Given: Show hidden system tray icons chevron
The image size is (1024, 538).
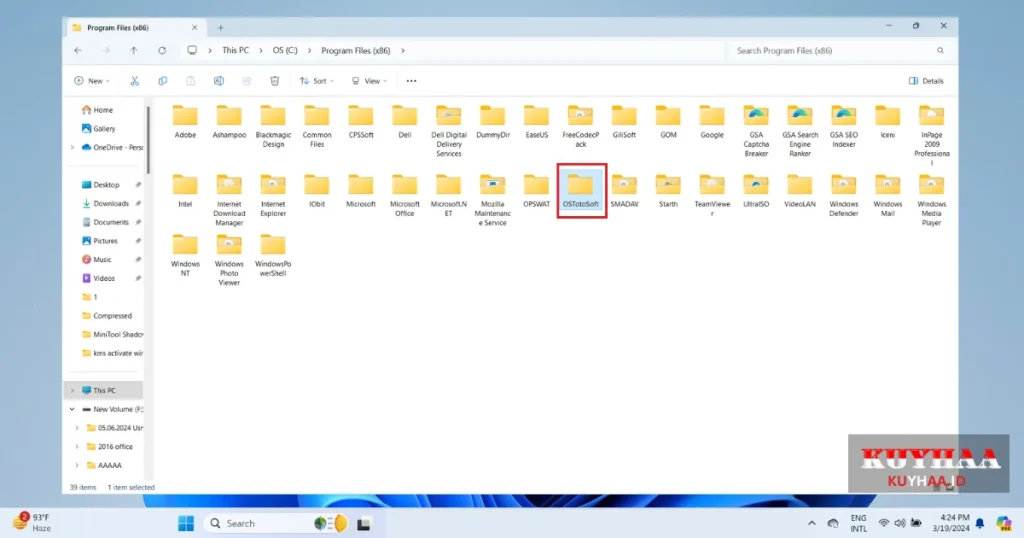Looking at the screenshot, I should [x=811, y=523].
